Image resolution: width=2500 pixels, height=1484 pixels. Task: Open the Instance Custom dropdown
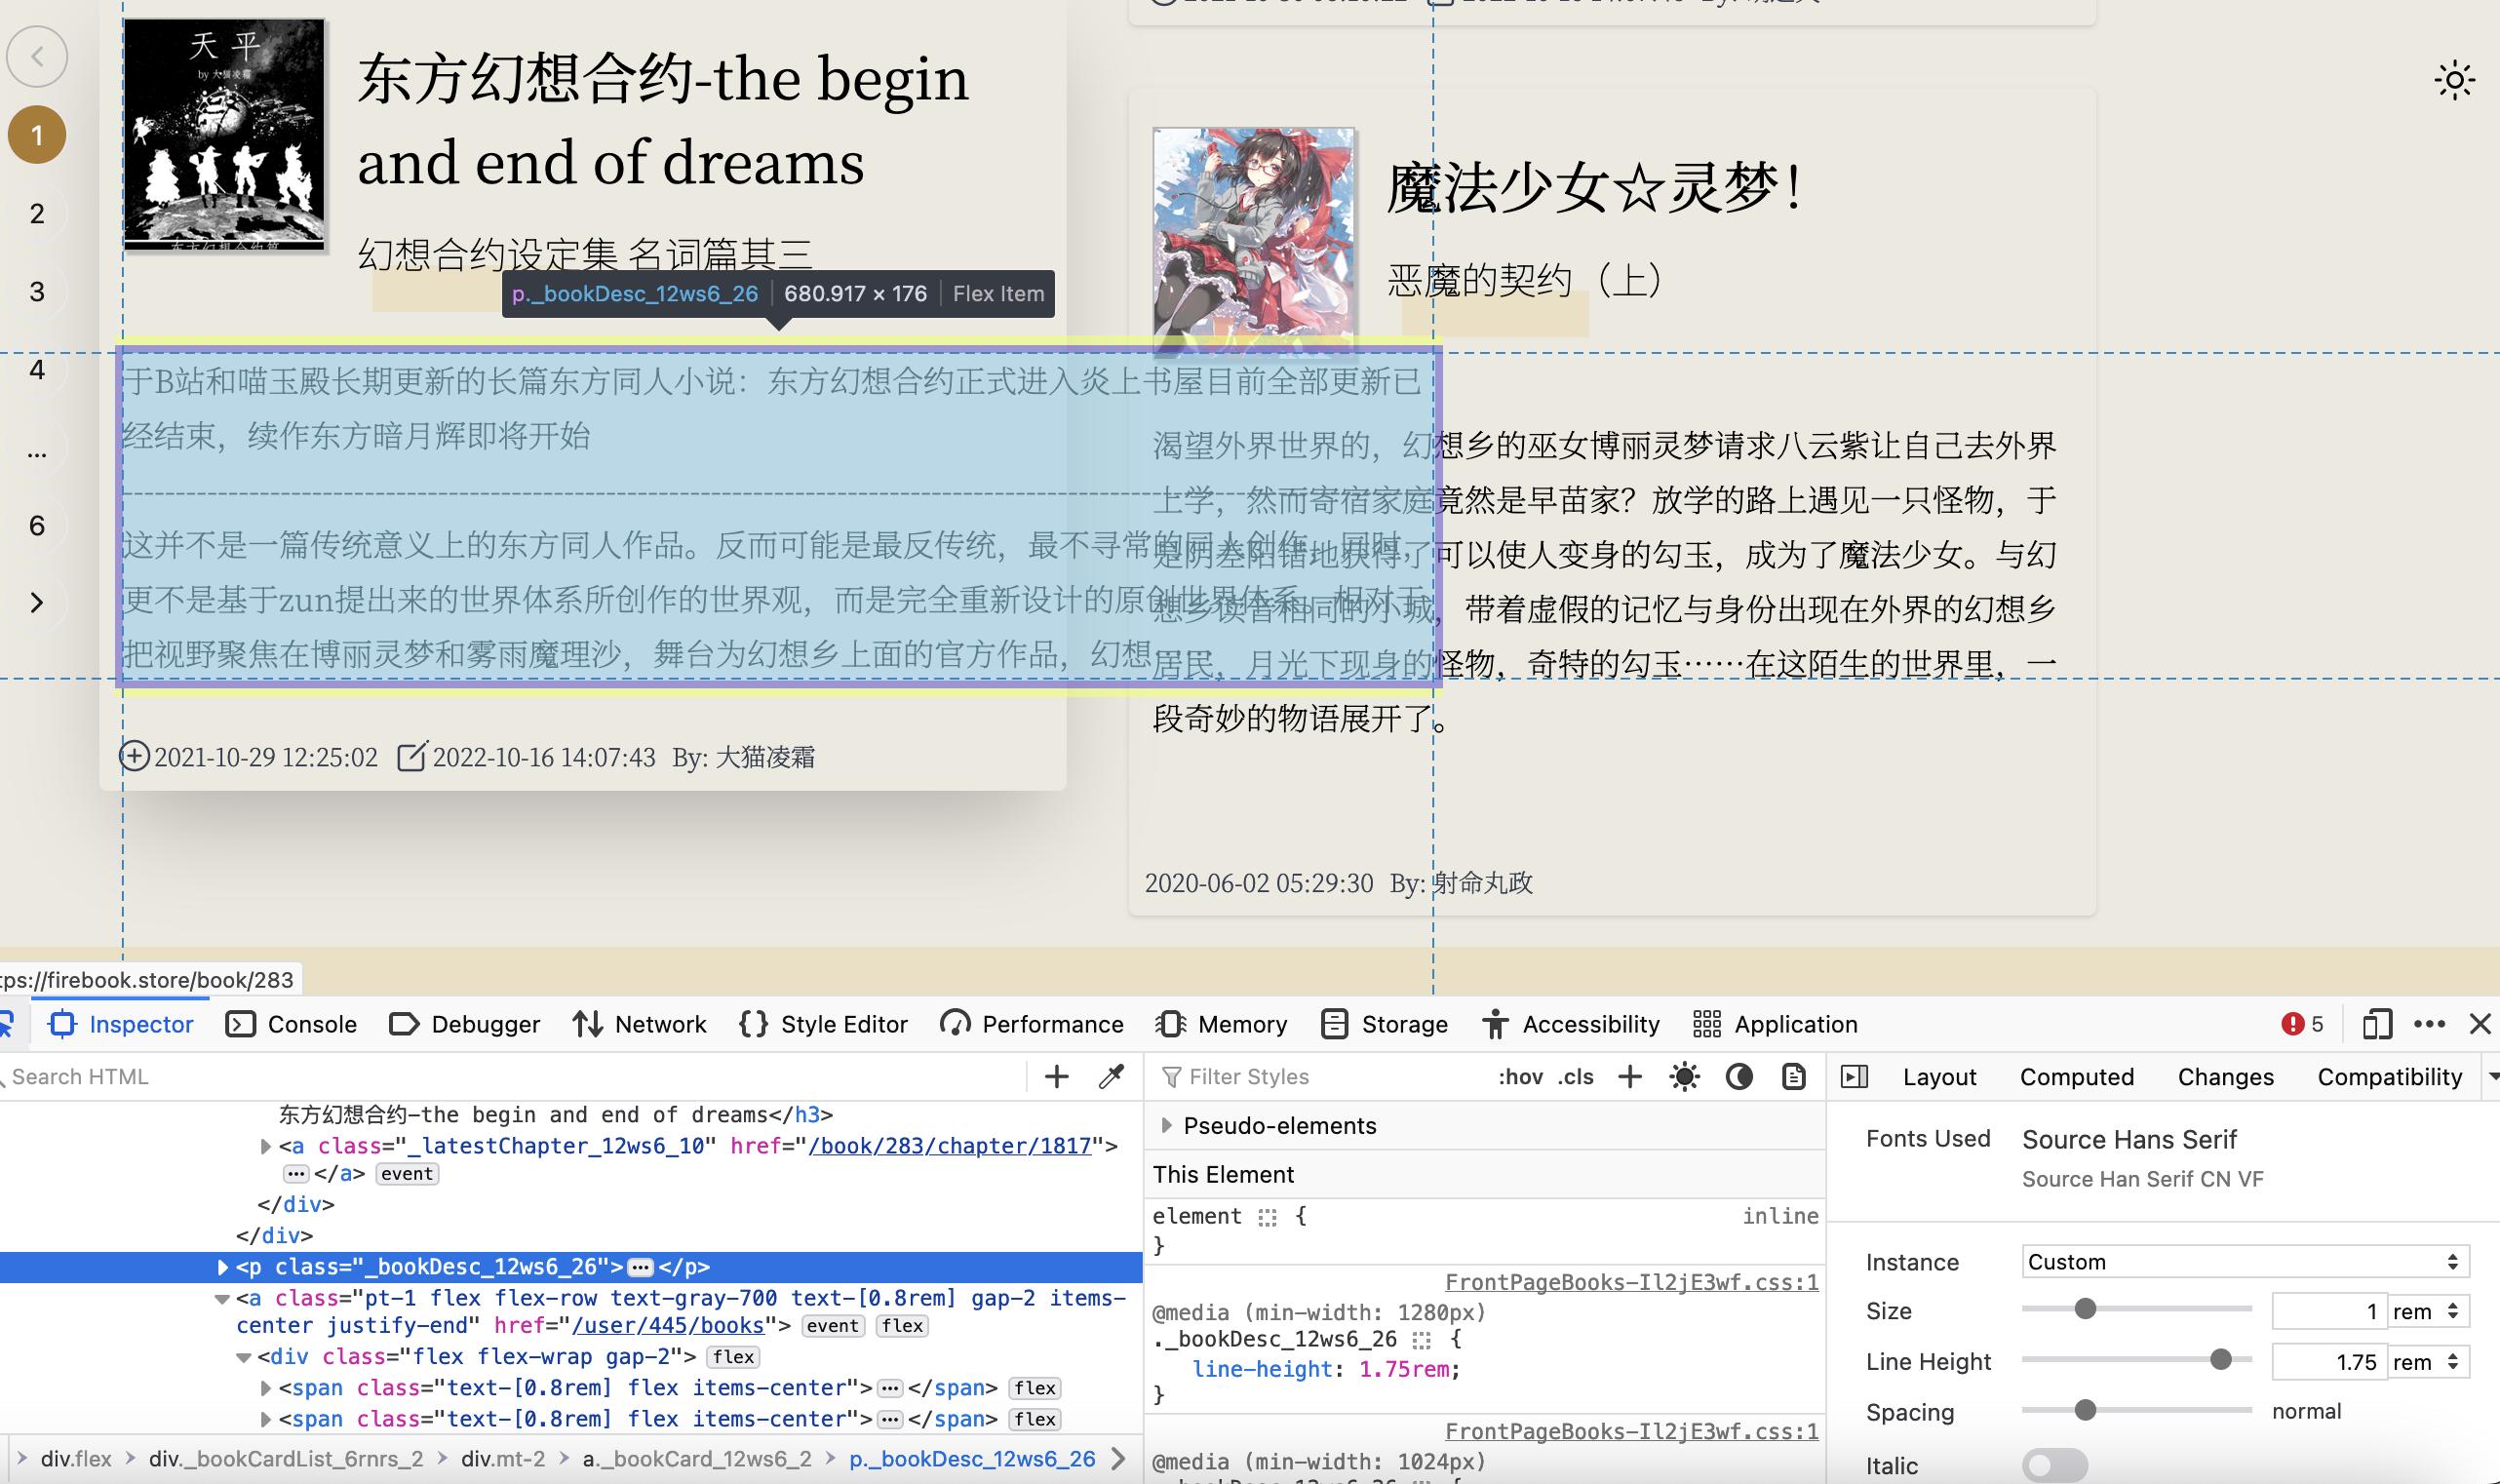click(2244, 1262)
